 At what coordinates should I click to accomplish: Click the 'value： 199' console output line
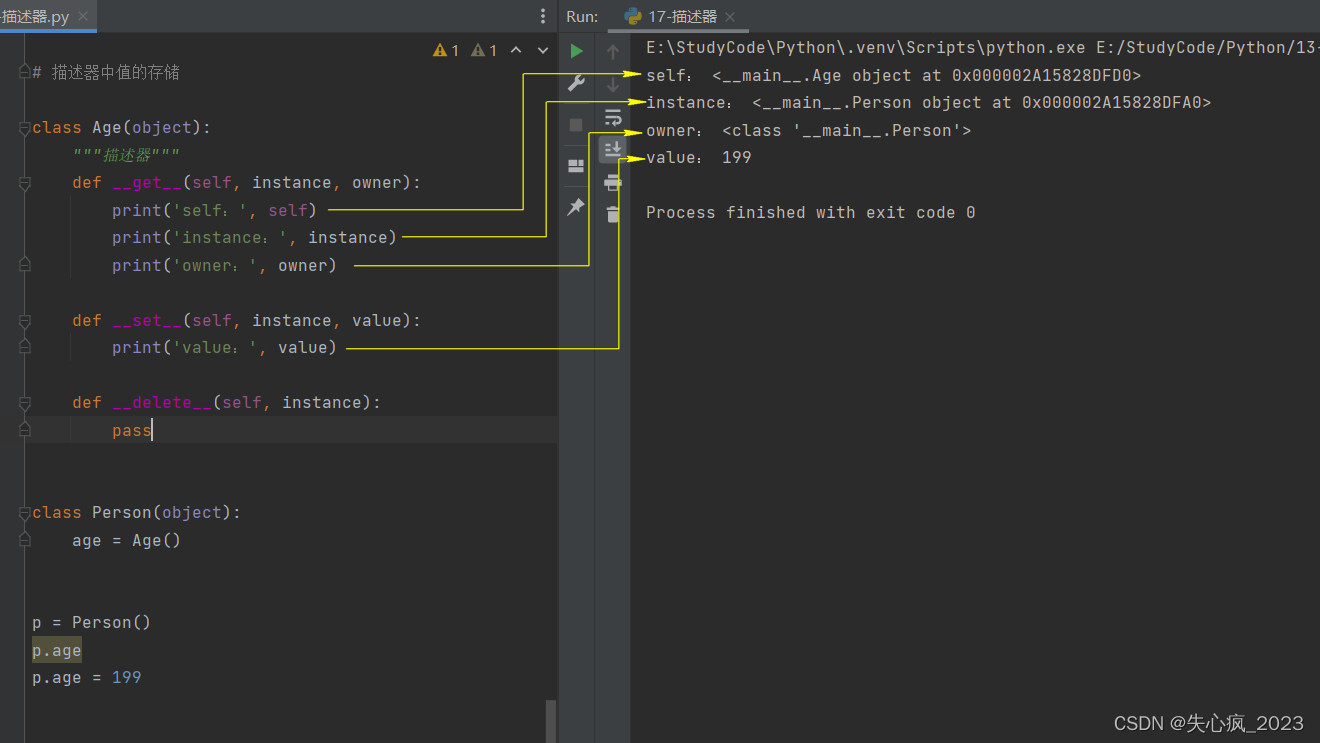(x=698, y=157)
